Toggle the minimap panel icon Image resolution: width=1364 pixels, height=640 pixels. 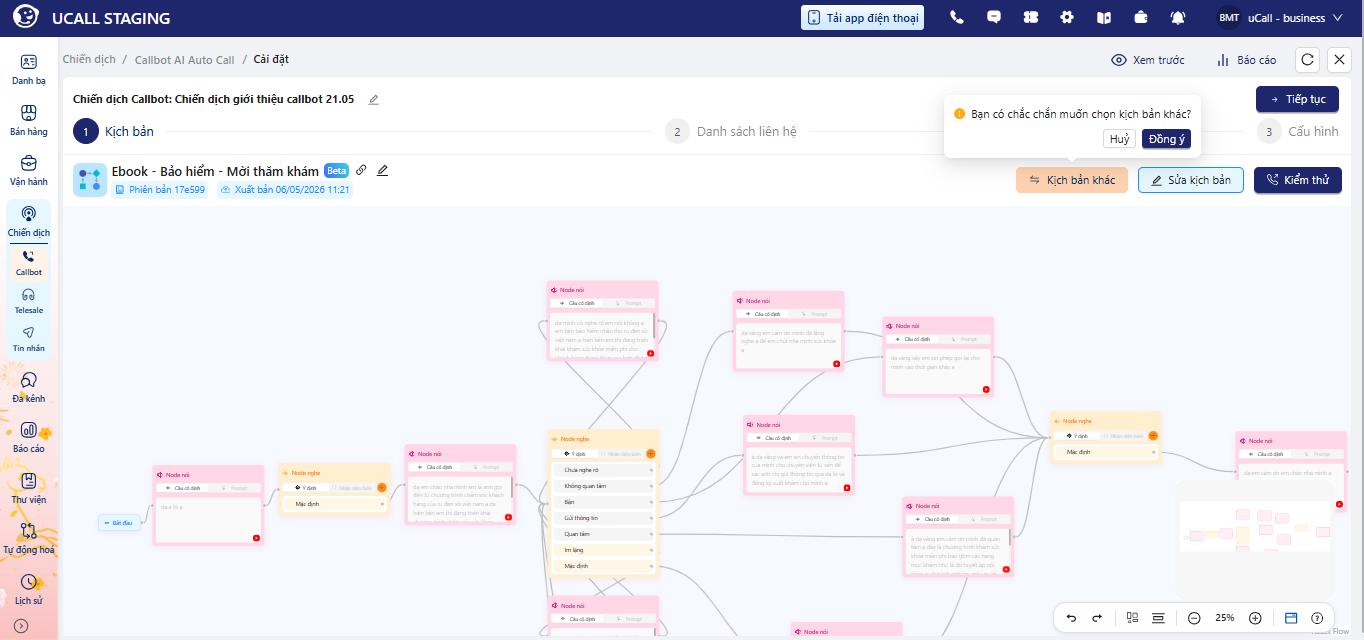tap(1291, 618)
